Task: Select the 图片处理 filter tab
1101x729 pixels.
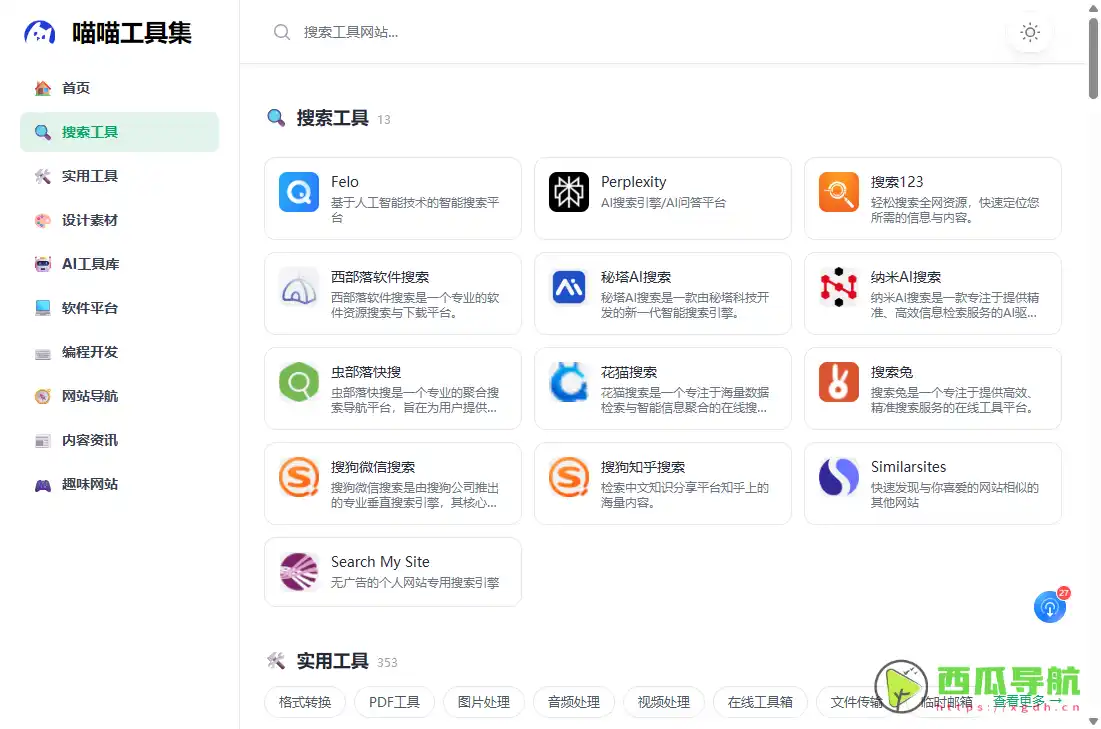Action: pos(484,702)
